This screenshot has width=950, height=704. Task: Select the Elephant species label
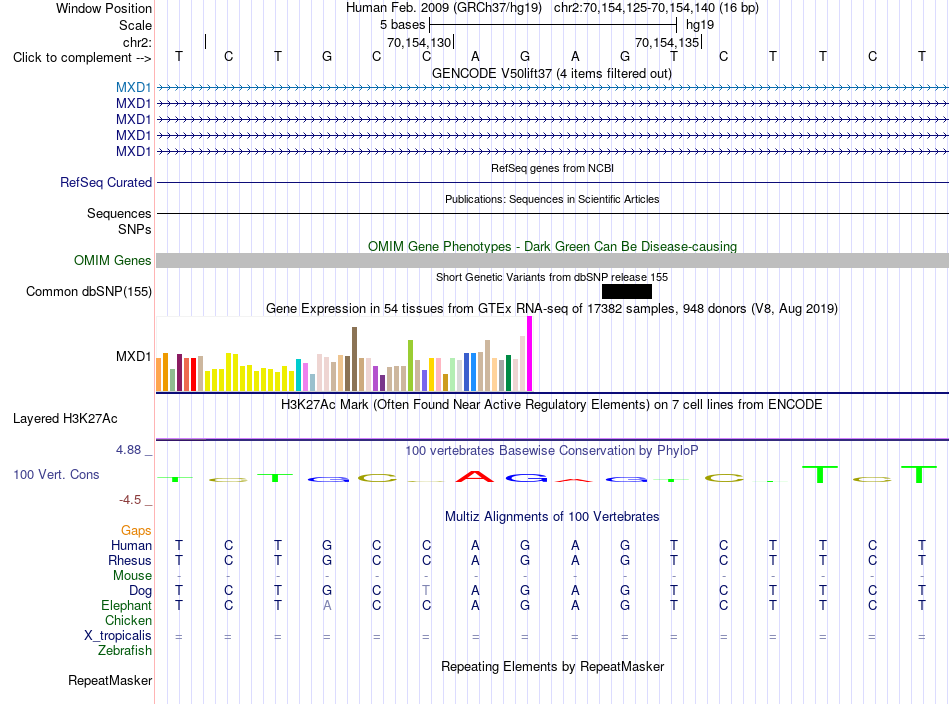(x=126, y=605)
